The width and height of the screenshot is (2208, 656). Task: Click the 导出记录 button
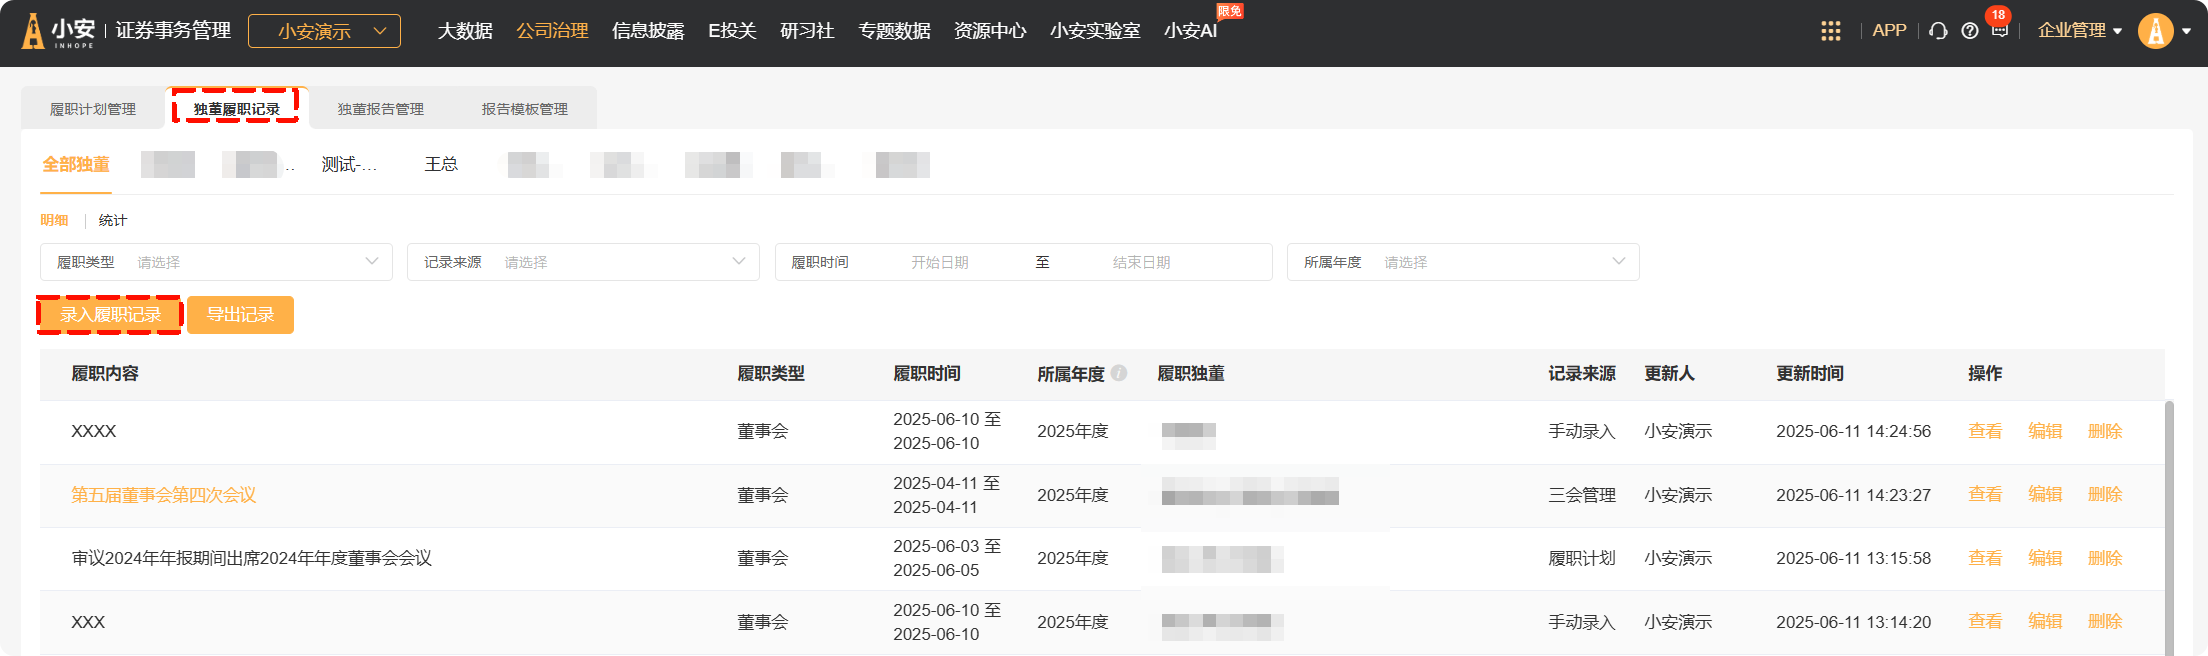tap(240, 315)
